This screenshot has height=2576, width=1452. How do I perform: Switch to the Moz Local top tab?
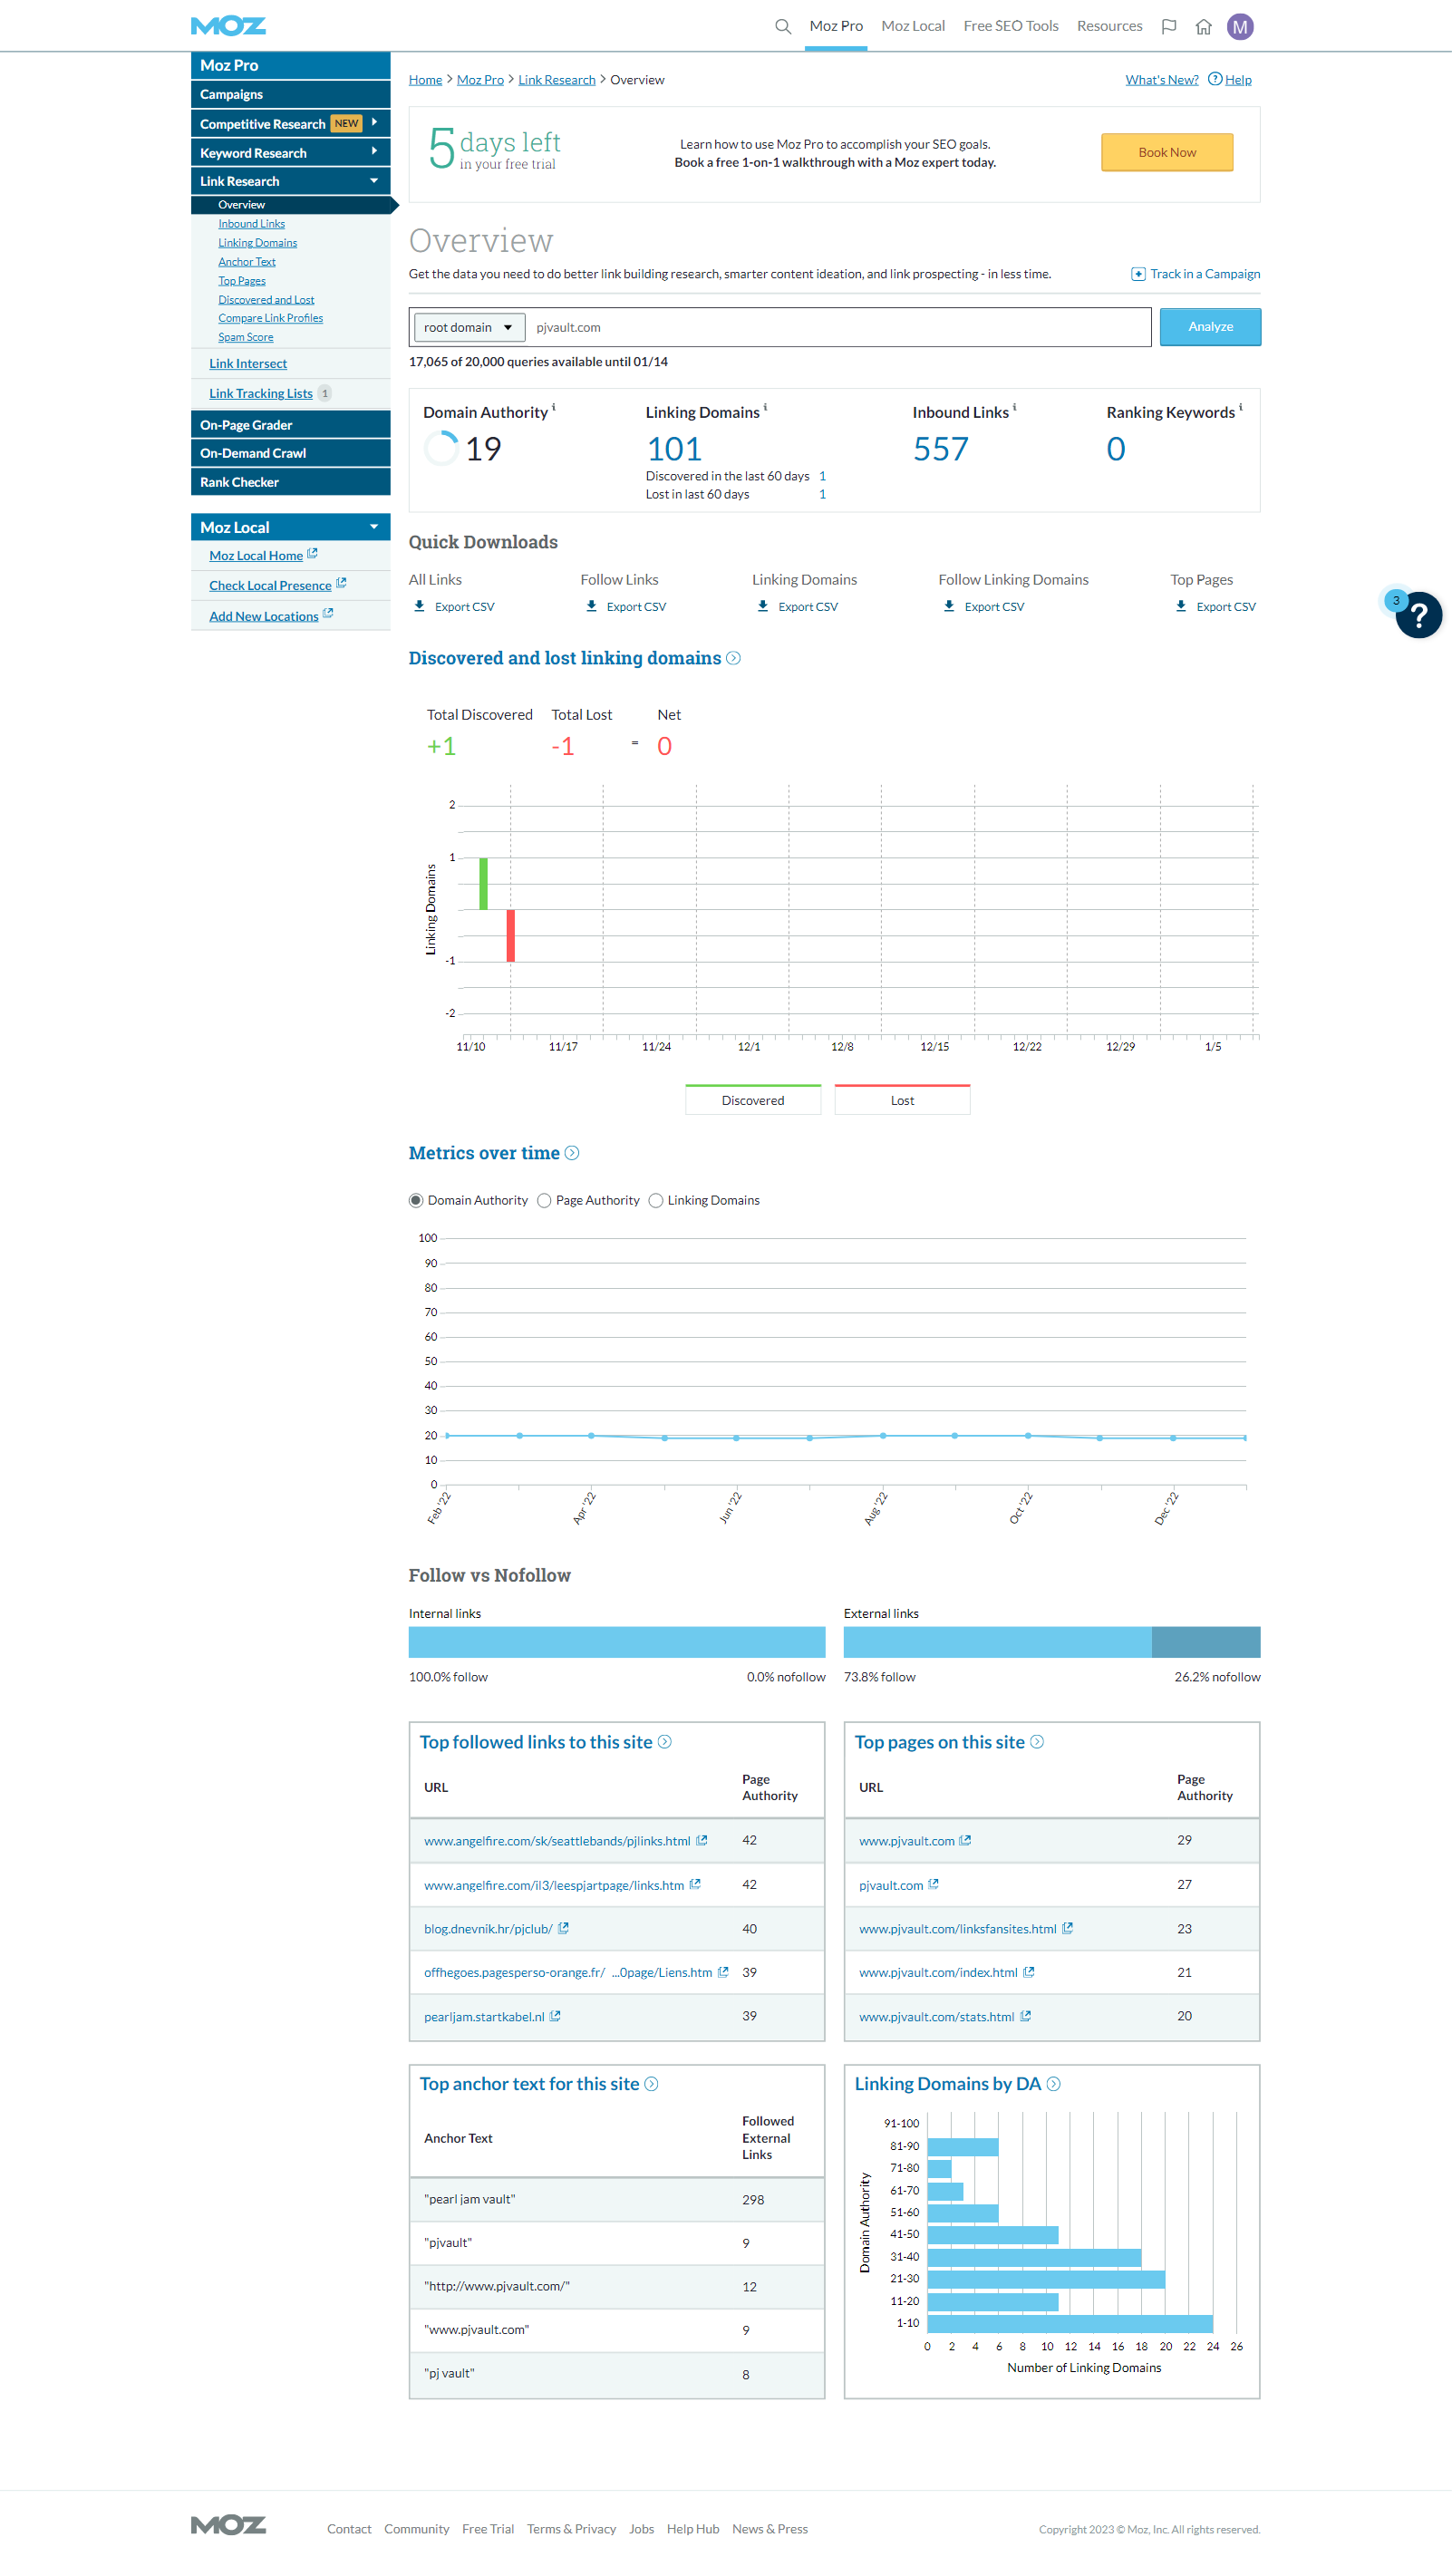(913, 26)
